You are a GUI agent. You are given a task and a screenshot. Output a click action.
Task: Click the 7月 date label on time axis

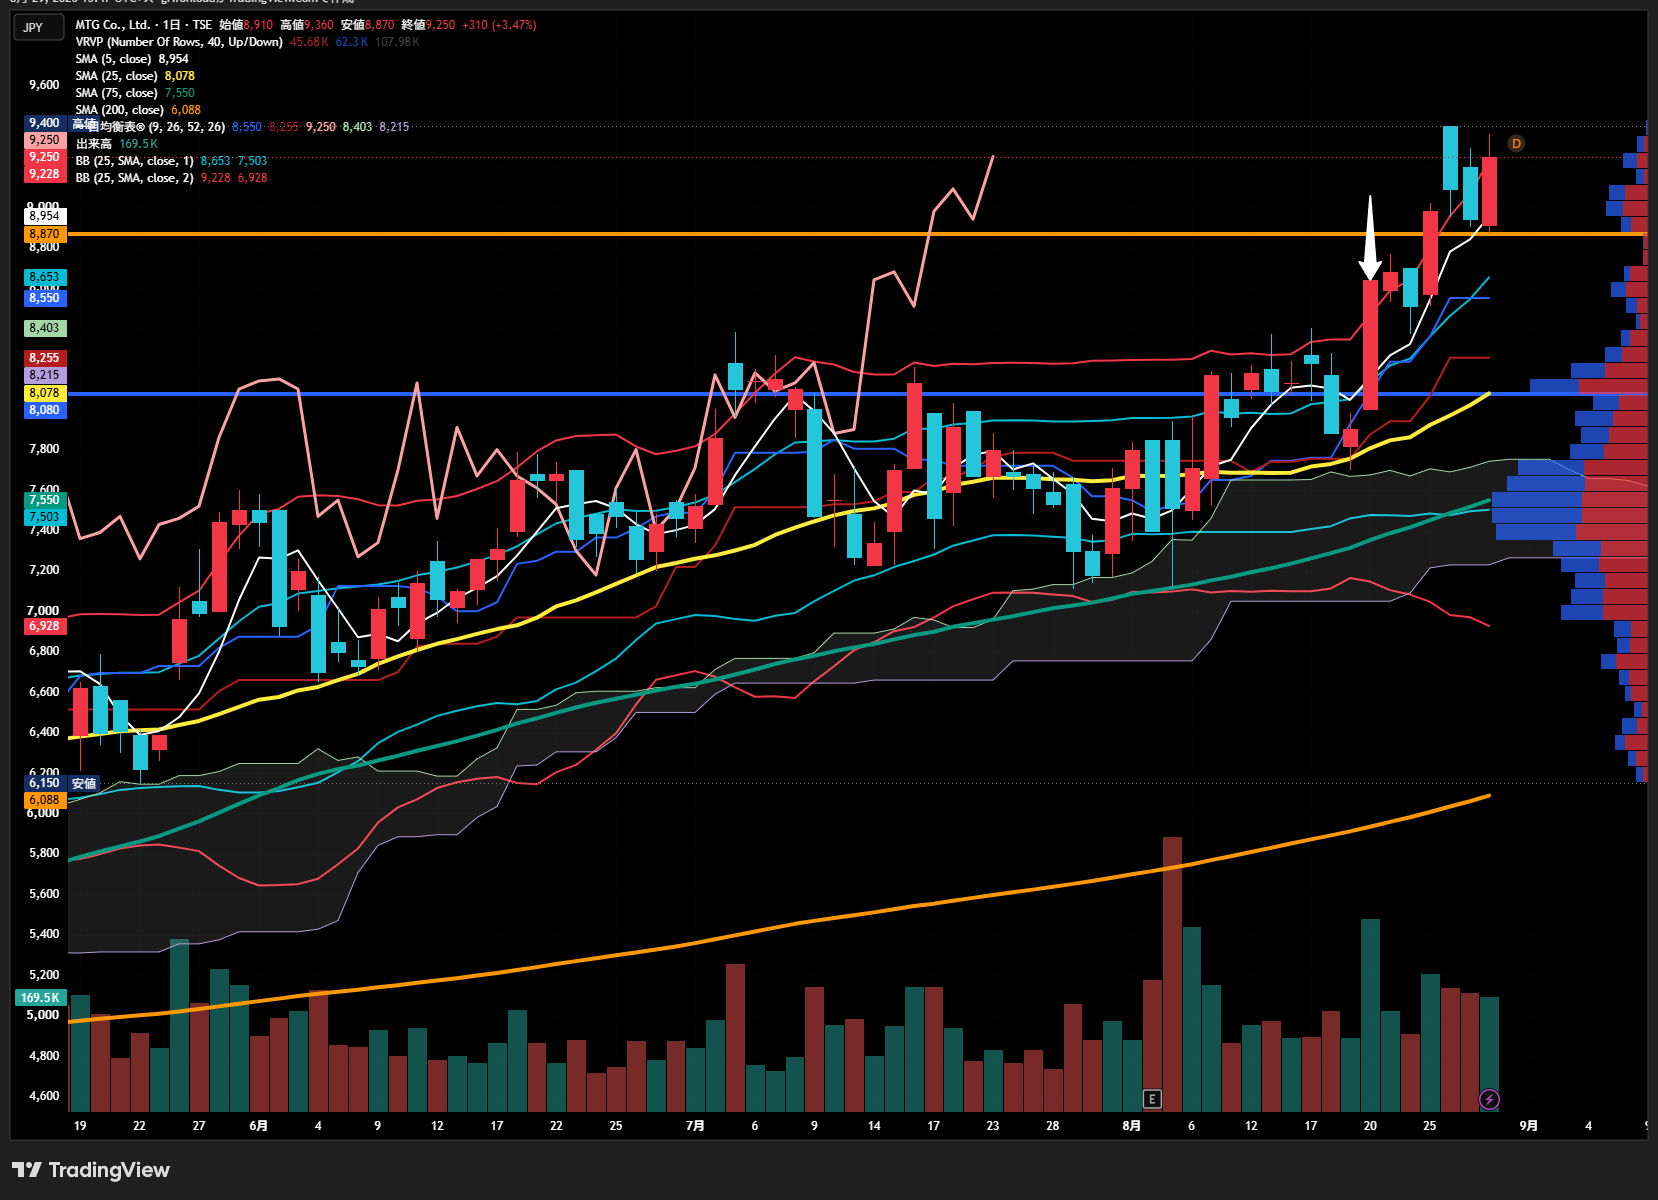(x=695, y=1126)
